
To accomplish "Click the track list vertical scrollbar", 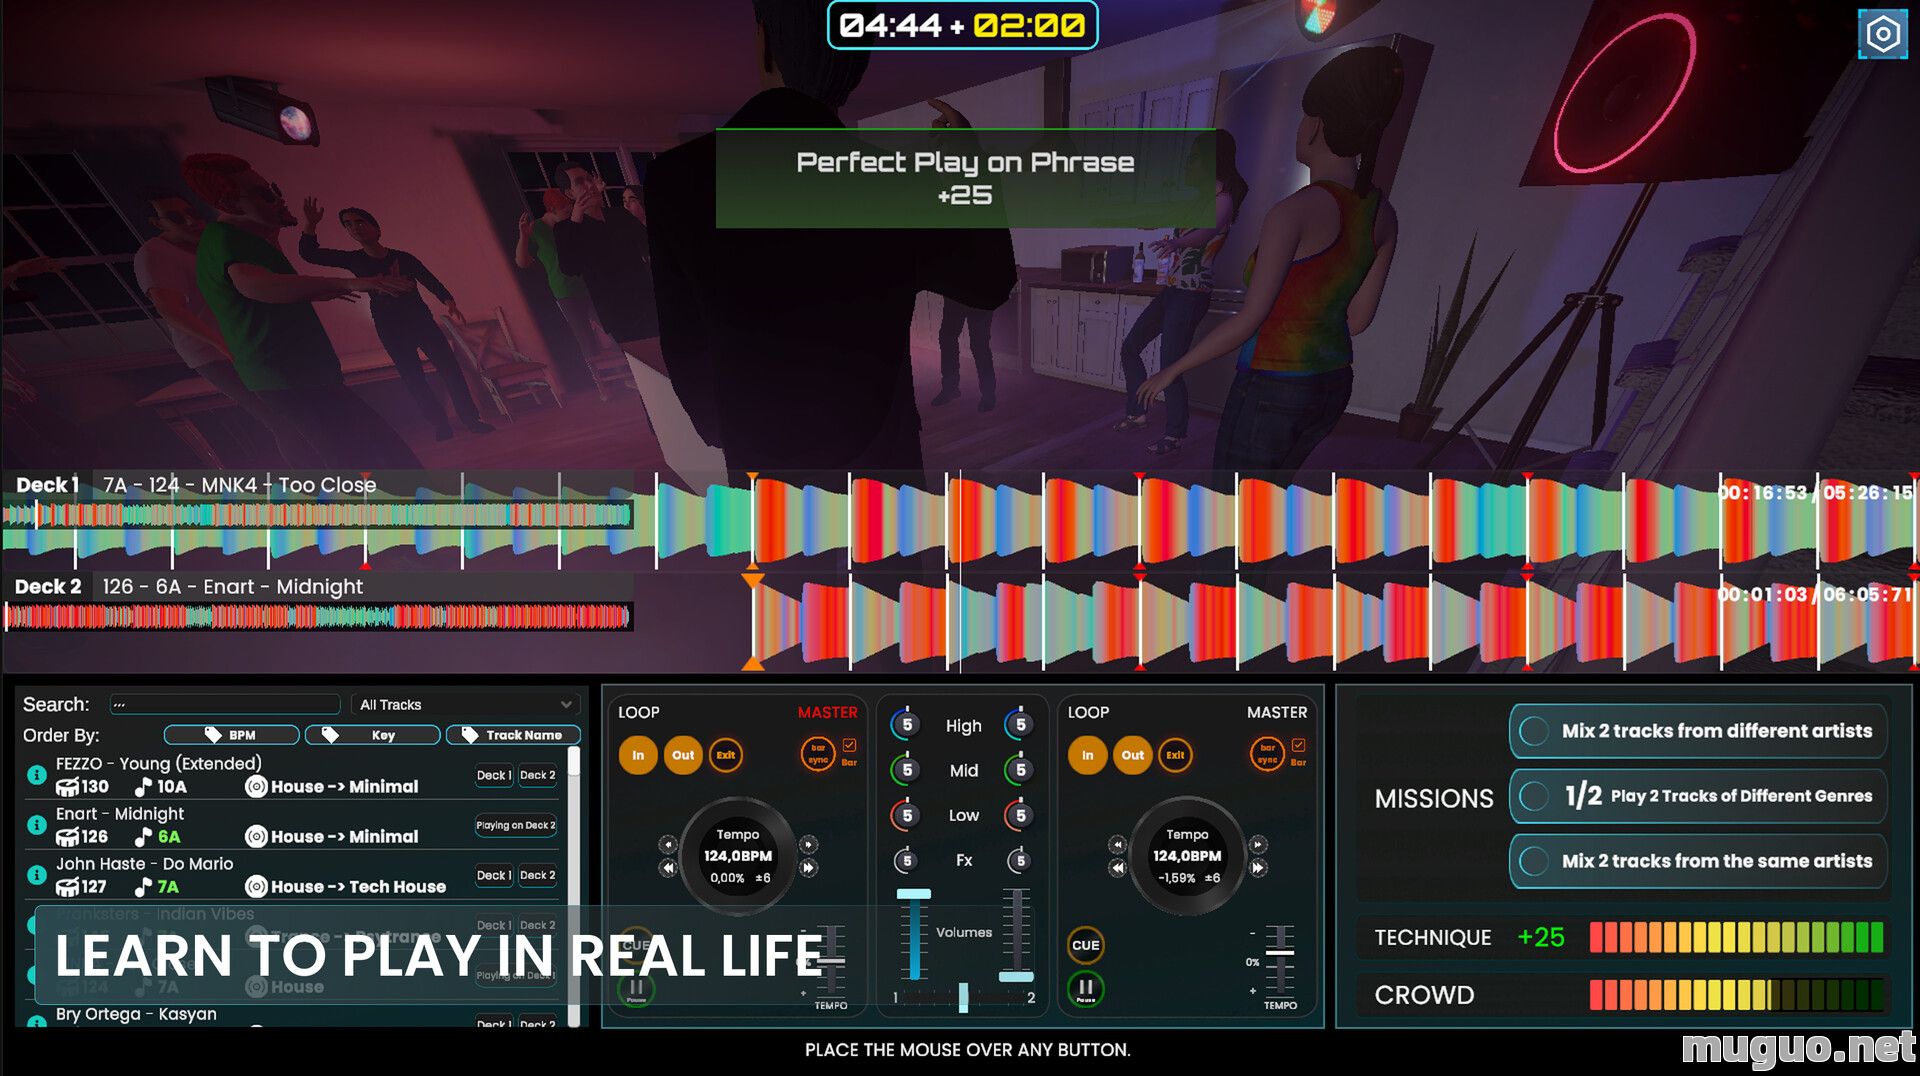I will point(574,885).
